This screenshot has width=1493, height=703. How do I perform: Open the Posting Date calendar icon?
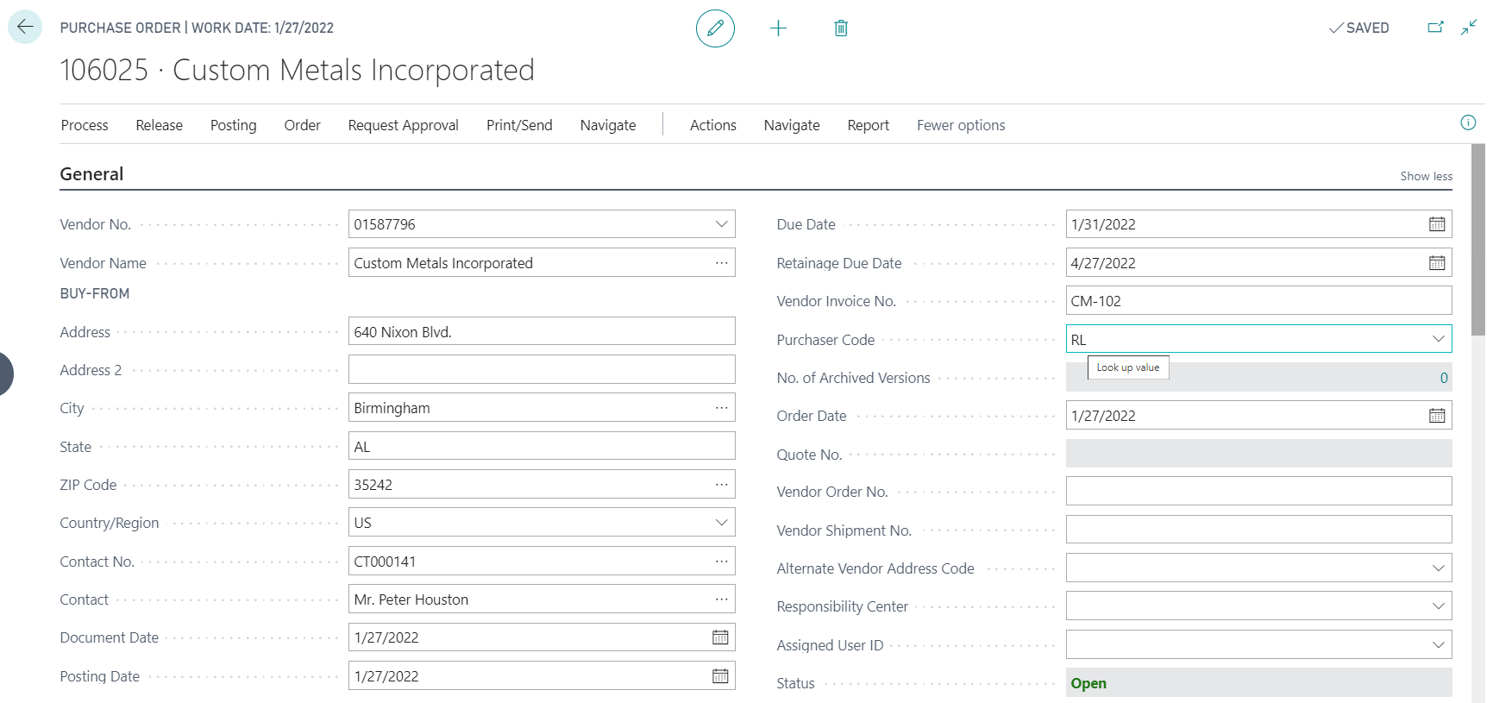point(720,676)
